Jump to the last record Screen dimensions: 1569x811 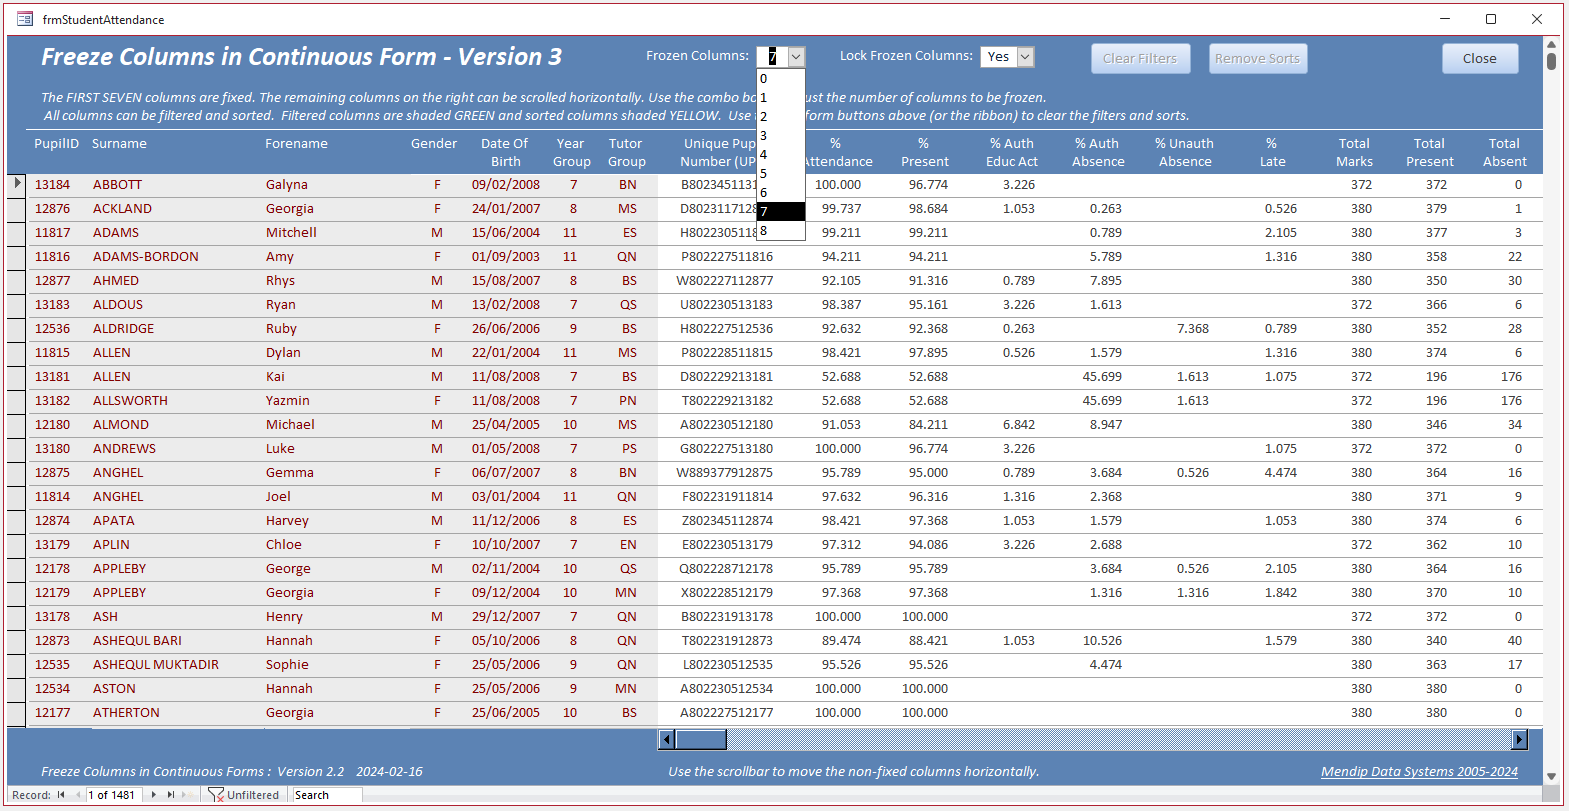tap(170, 795)
